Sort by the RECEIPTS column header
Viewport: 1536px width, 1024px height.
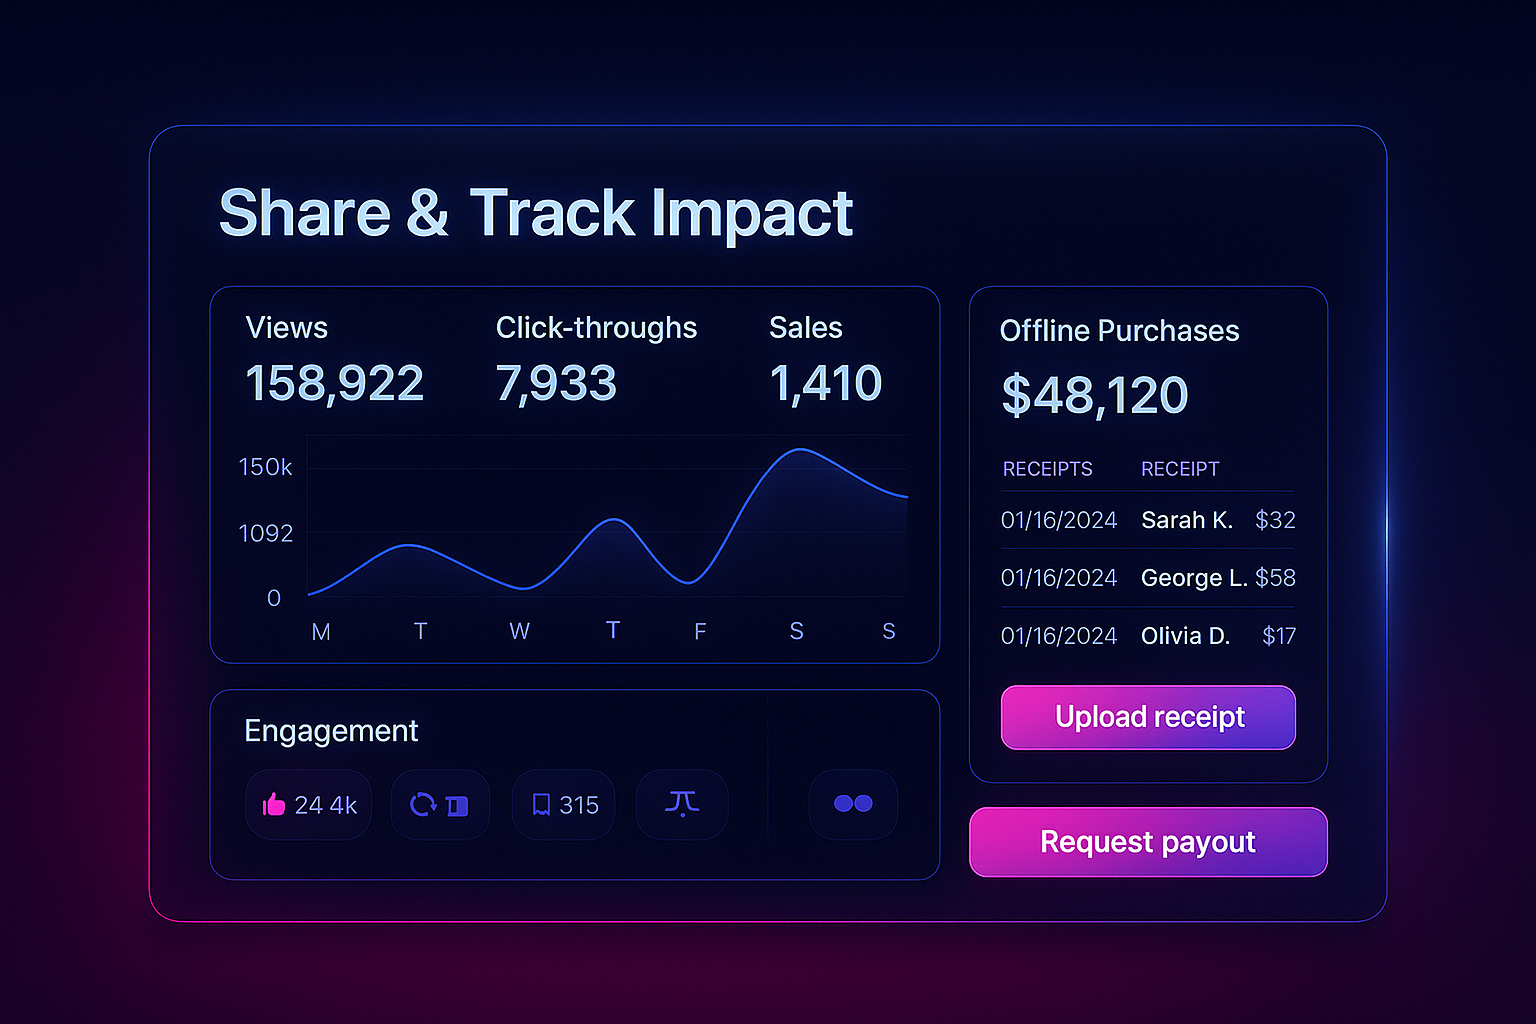[x=1047, y=469]
